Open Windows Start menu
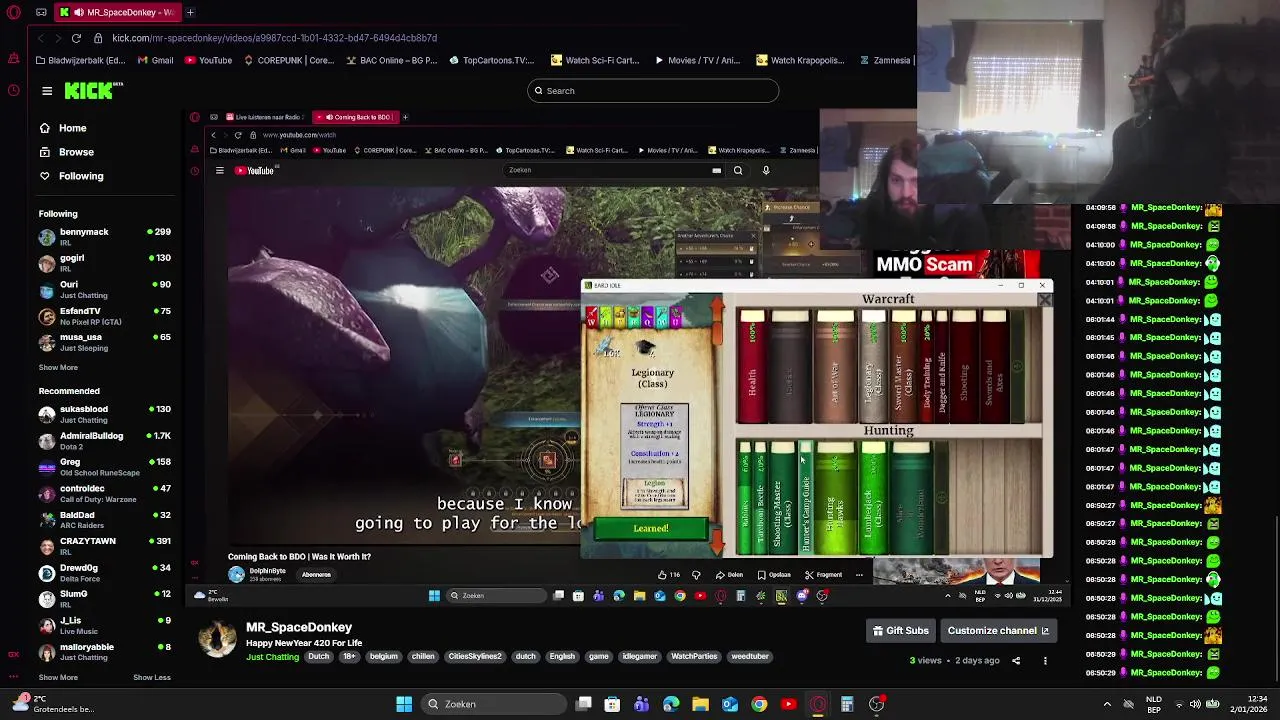 coord(404,704)
